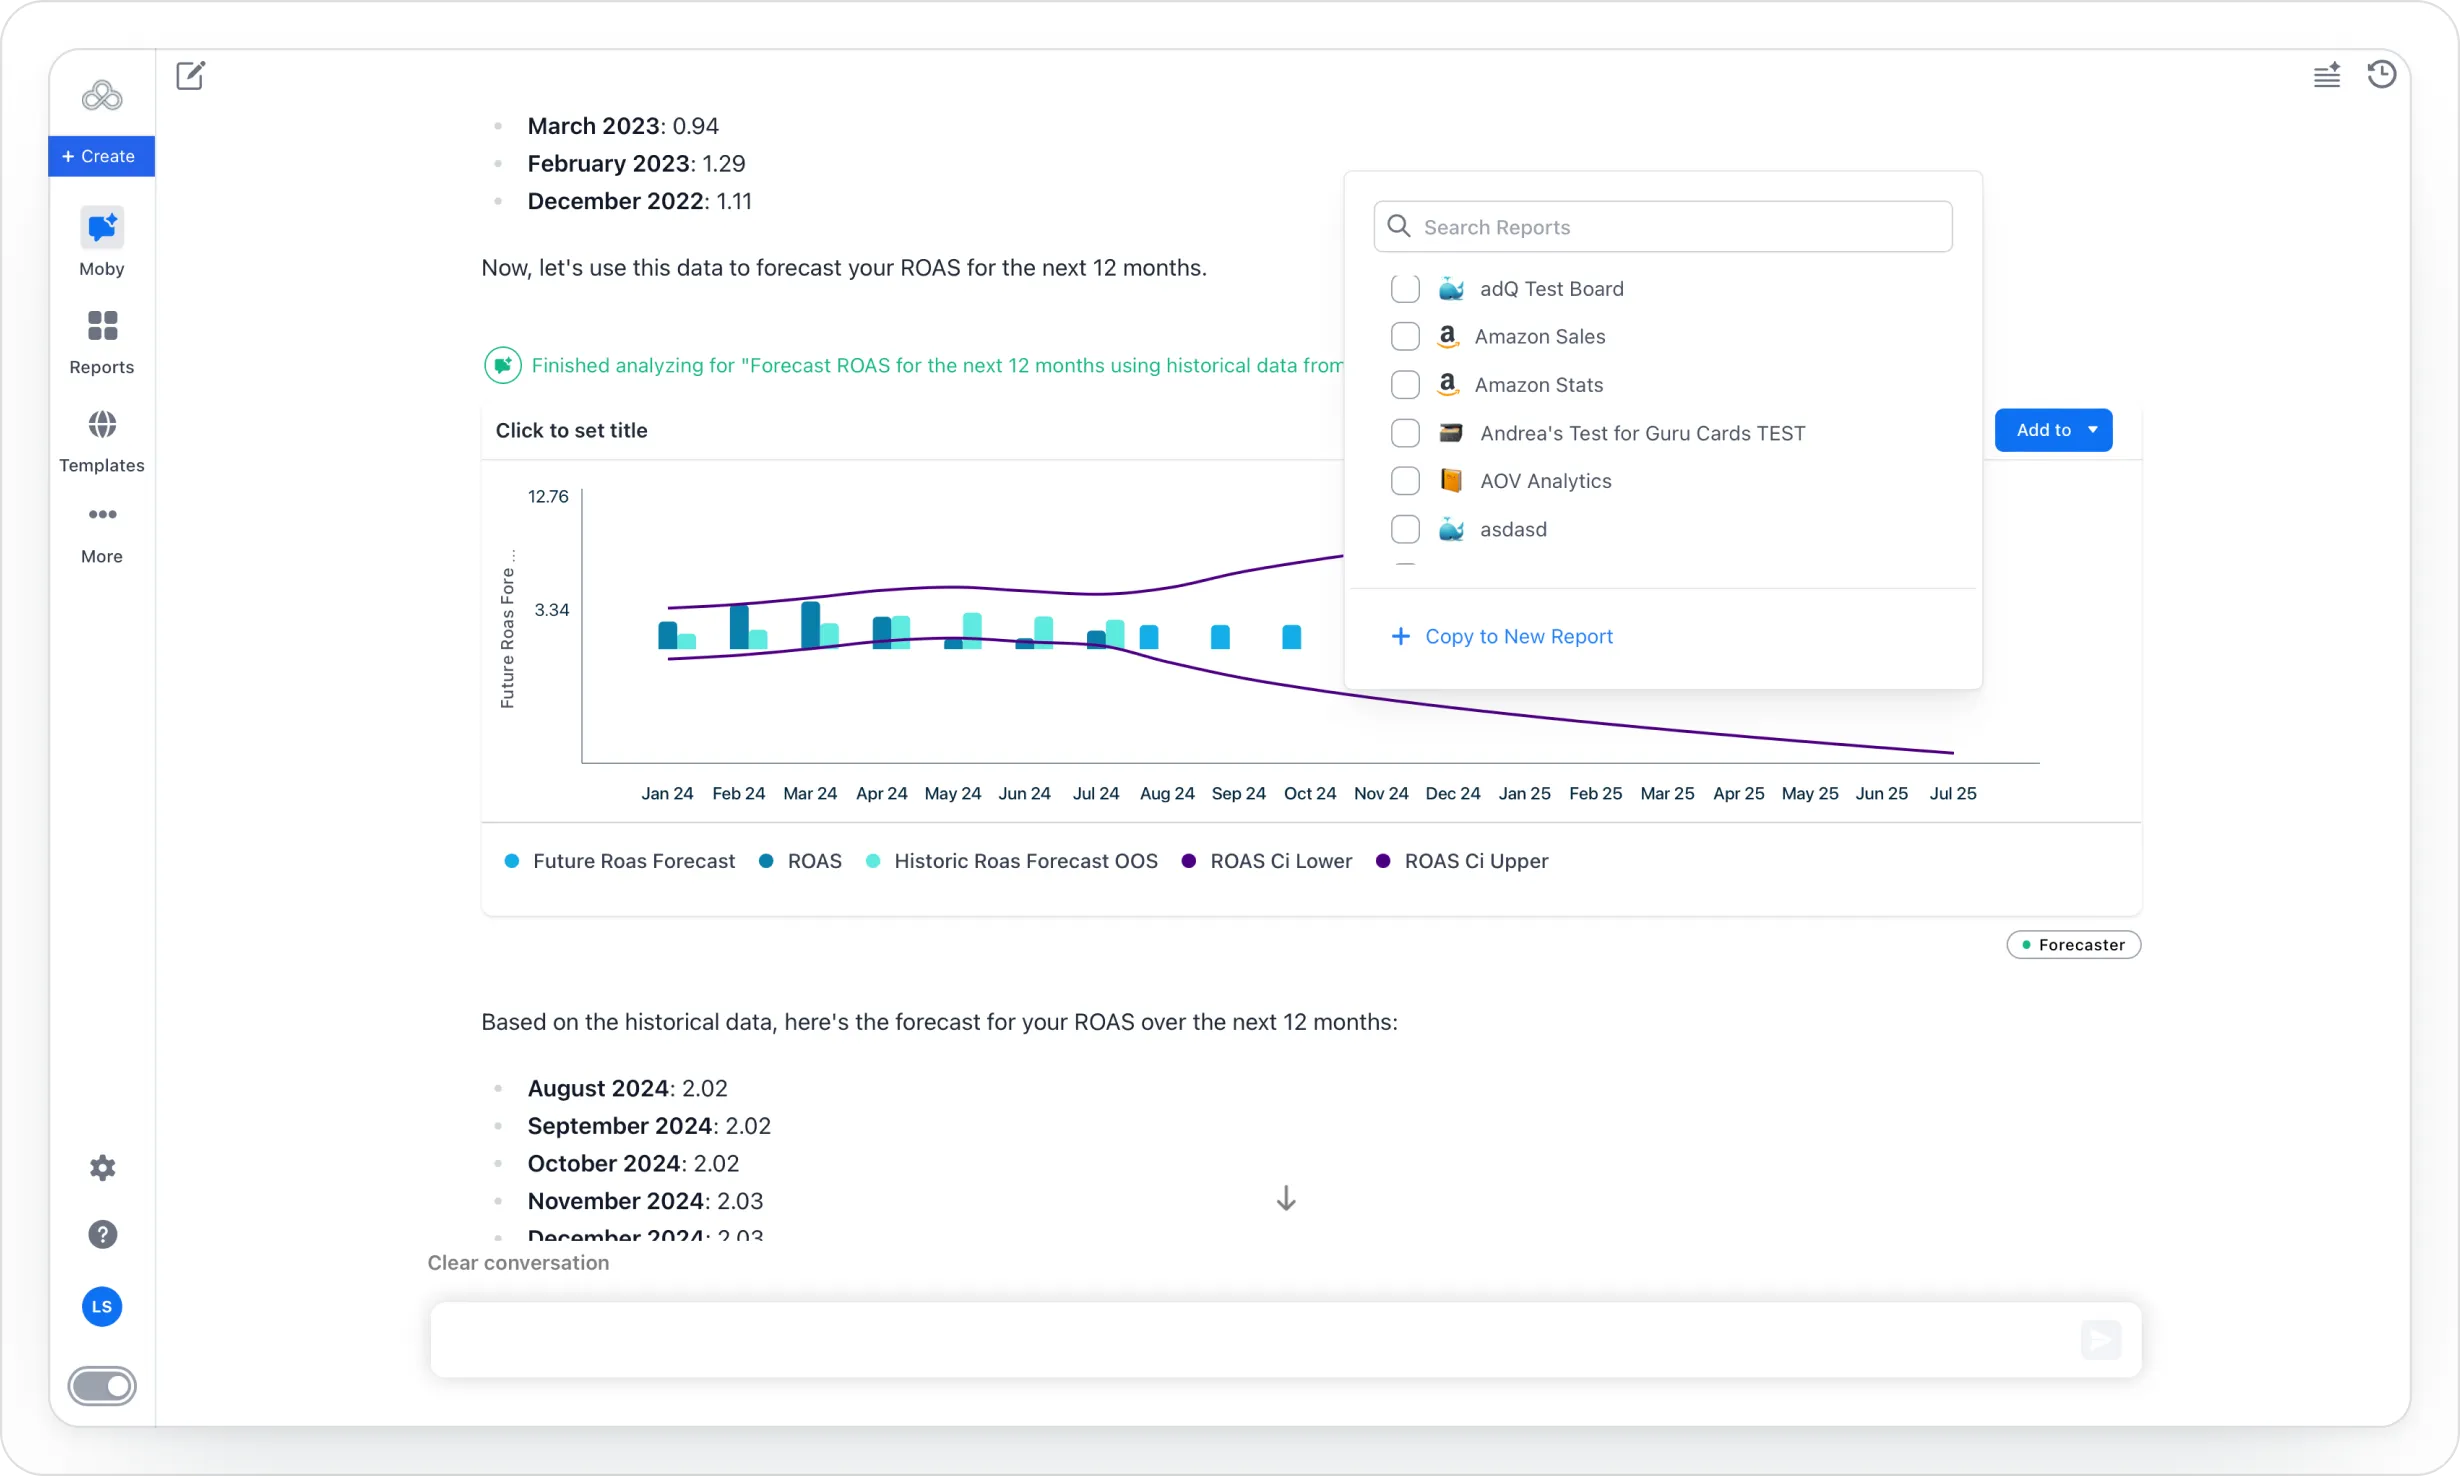Click the send message arrow icon

[2100, 1340]
